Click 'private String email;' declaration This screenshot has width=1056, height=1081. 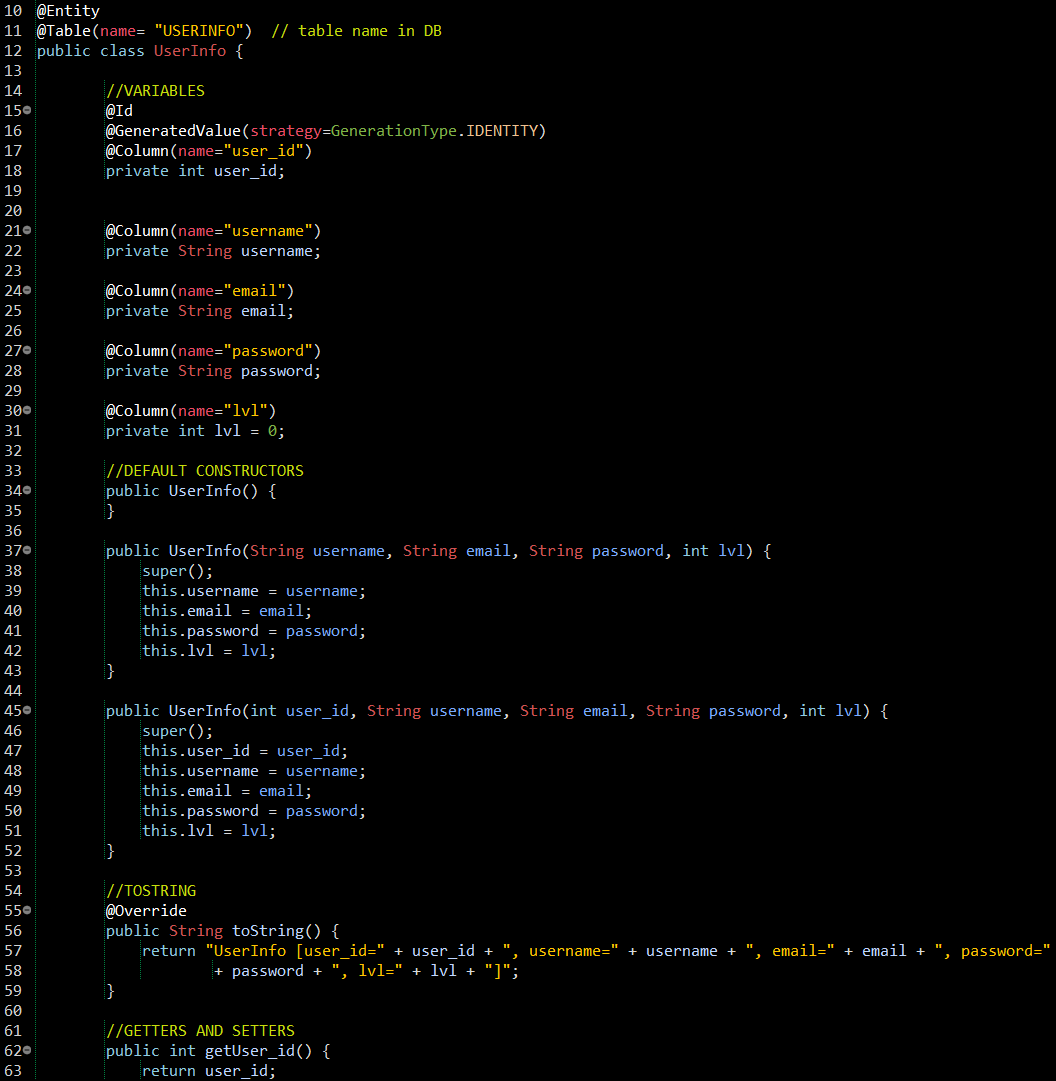199,311
